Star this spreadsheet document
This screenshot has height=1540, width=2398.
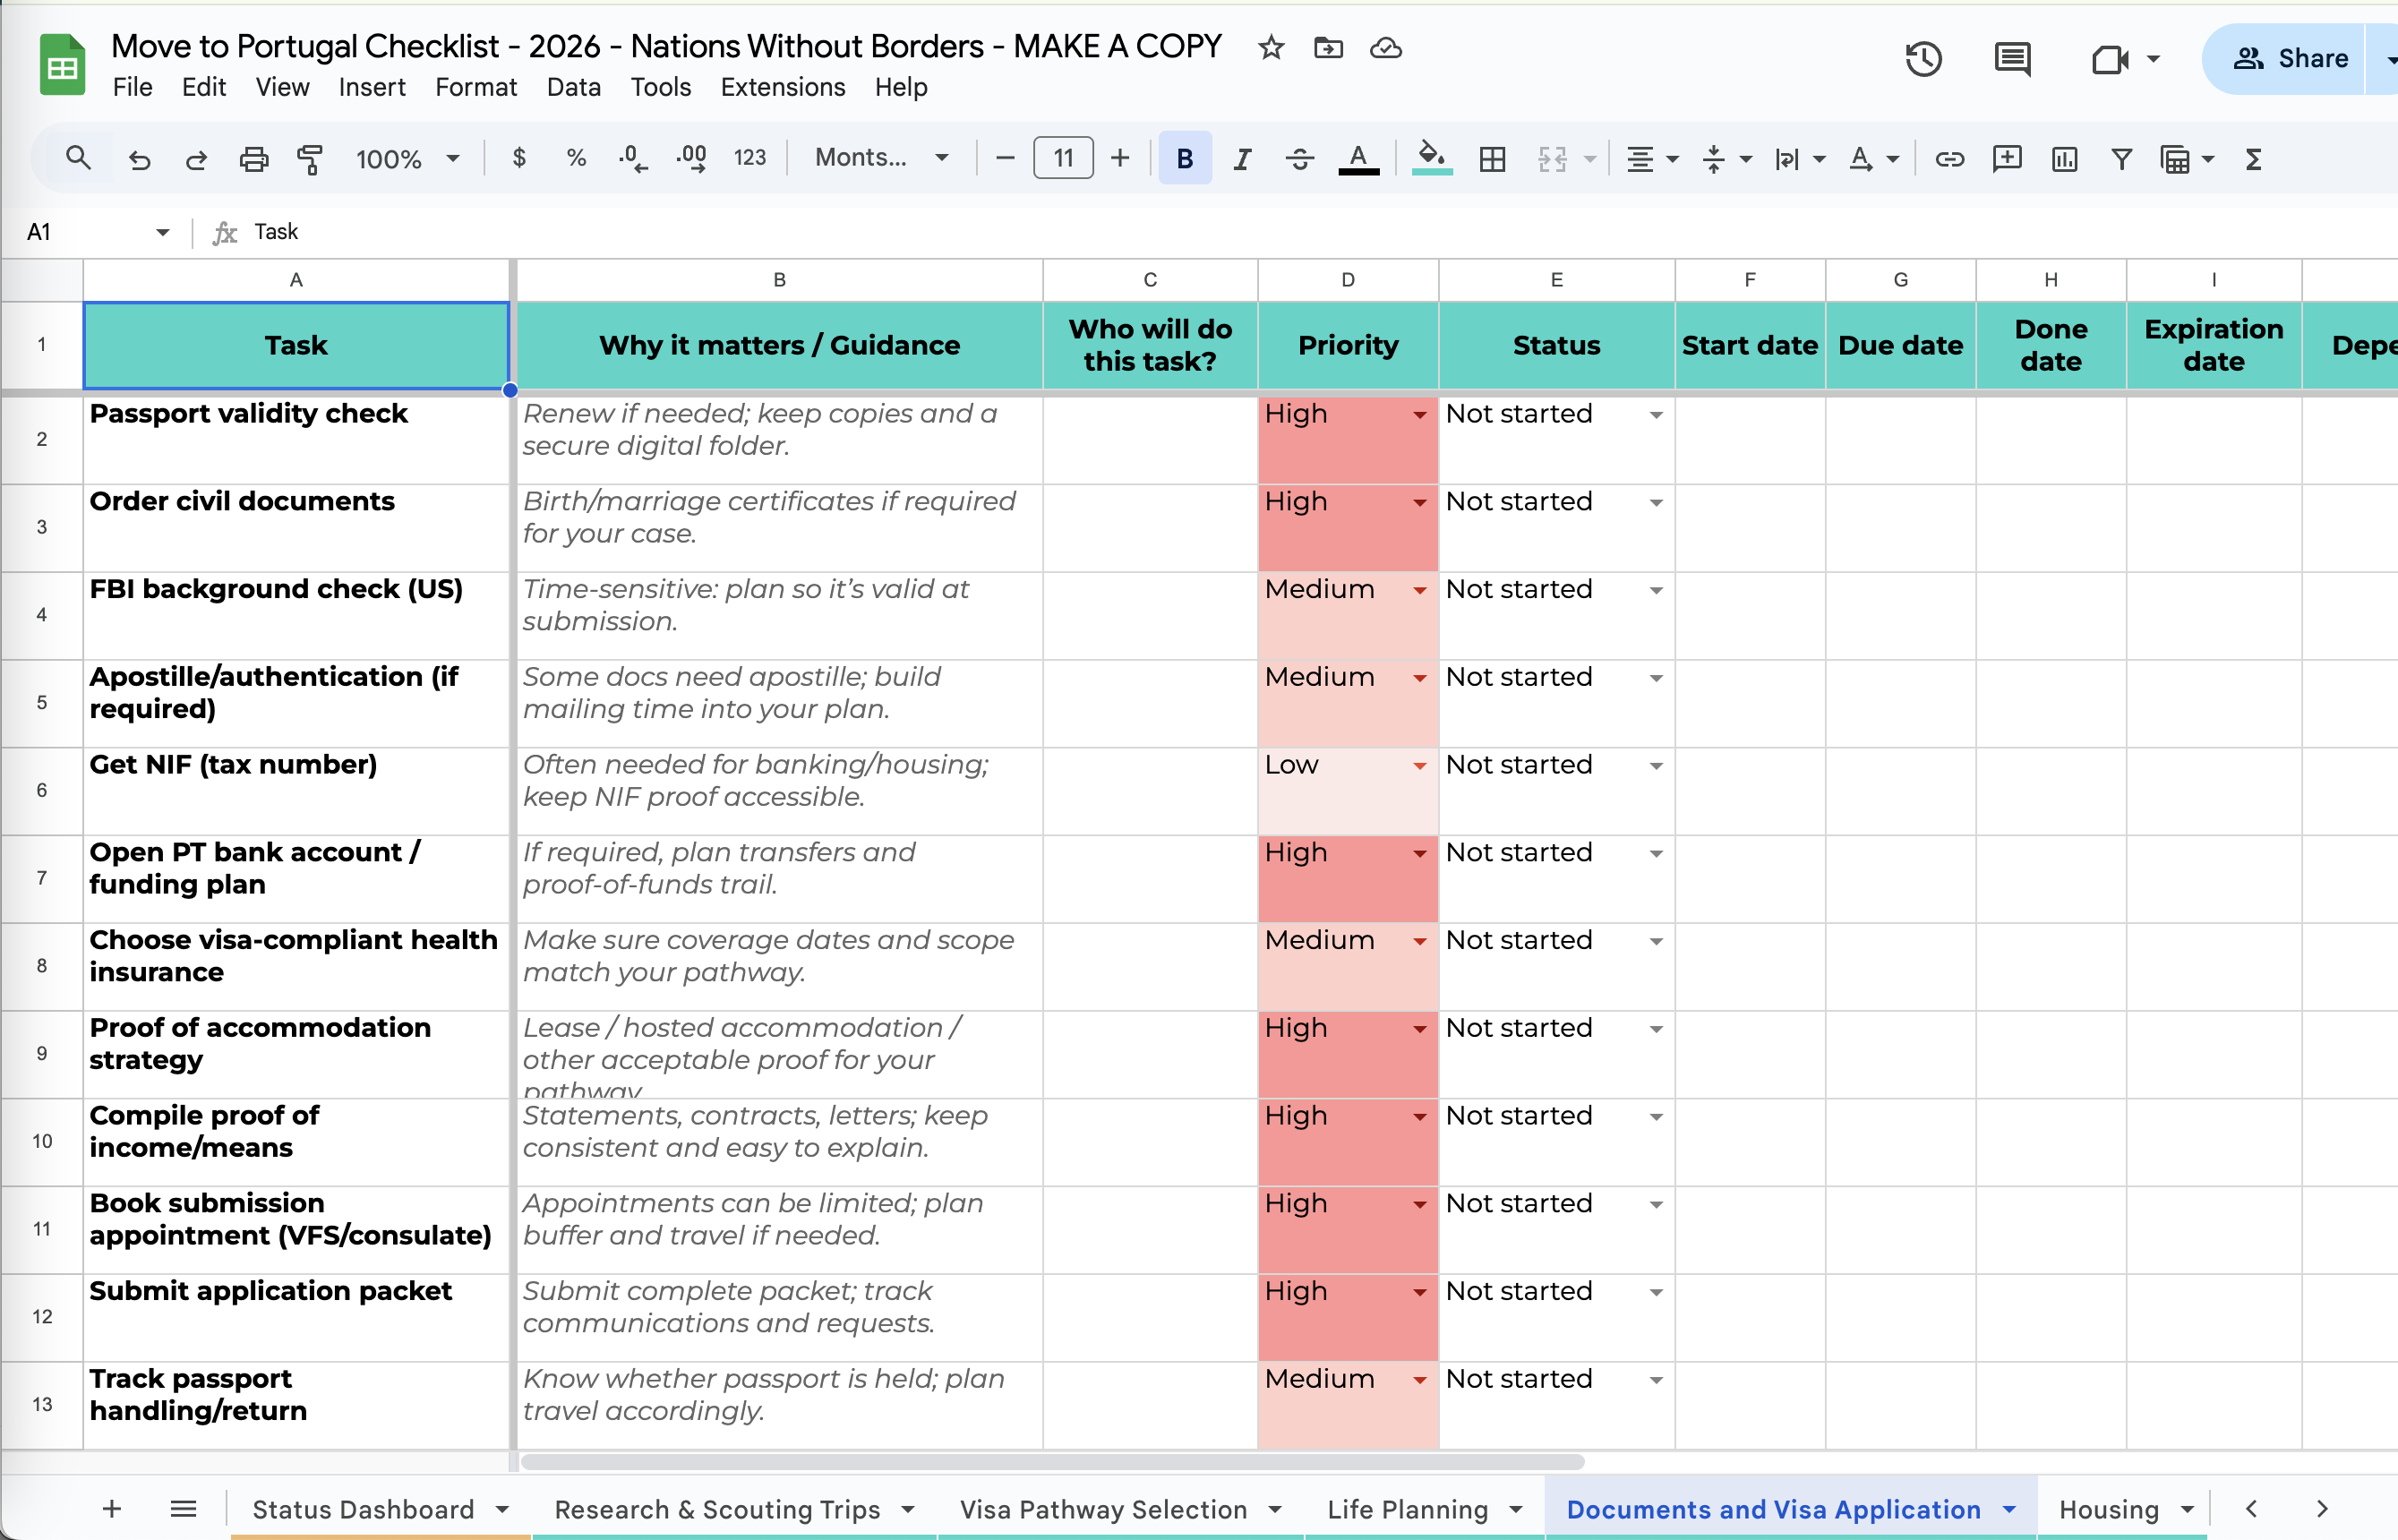point(1271,47)
